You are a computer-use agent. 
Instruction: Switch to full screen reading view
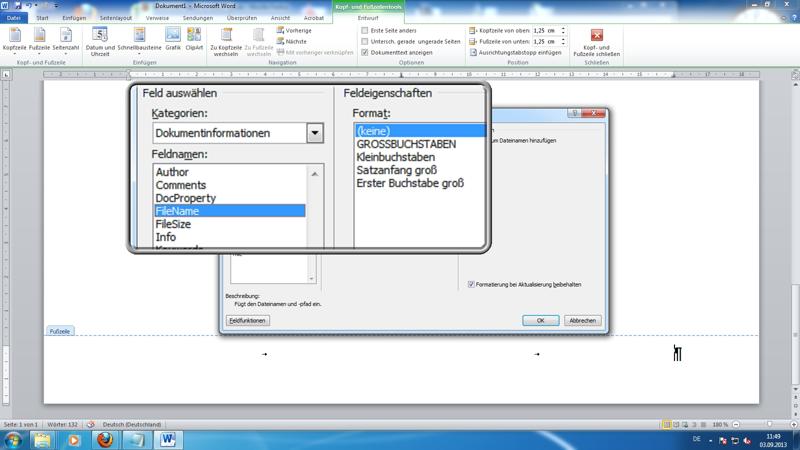click(x=676, y=424)
